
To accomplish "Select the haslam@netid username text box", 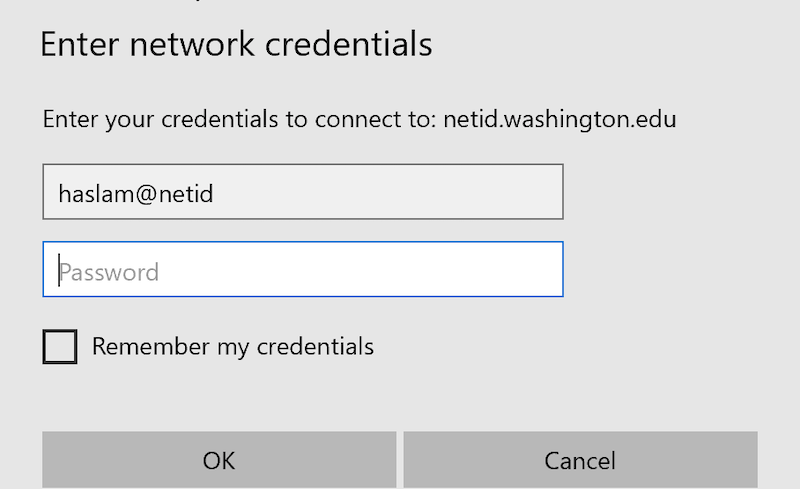I will [x=303, y=191].
